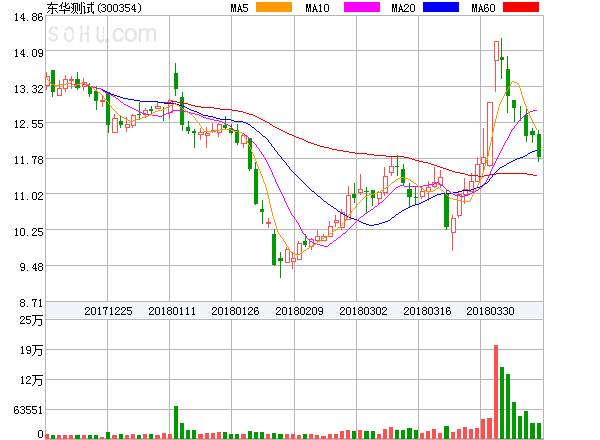This screenshot has height=440, width=600.
Task: Click the 63551 volume axis label
Action: 28,410
